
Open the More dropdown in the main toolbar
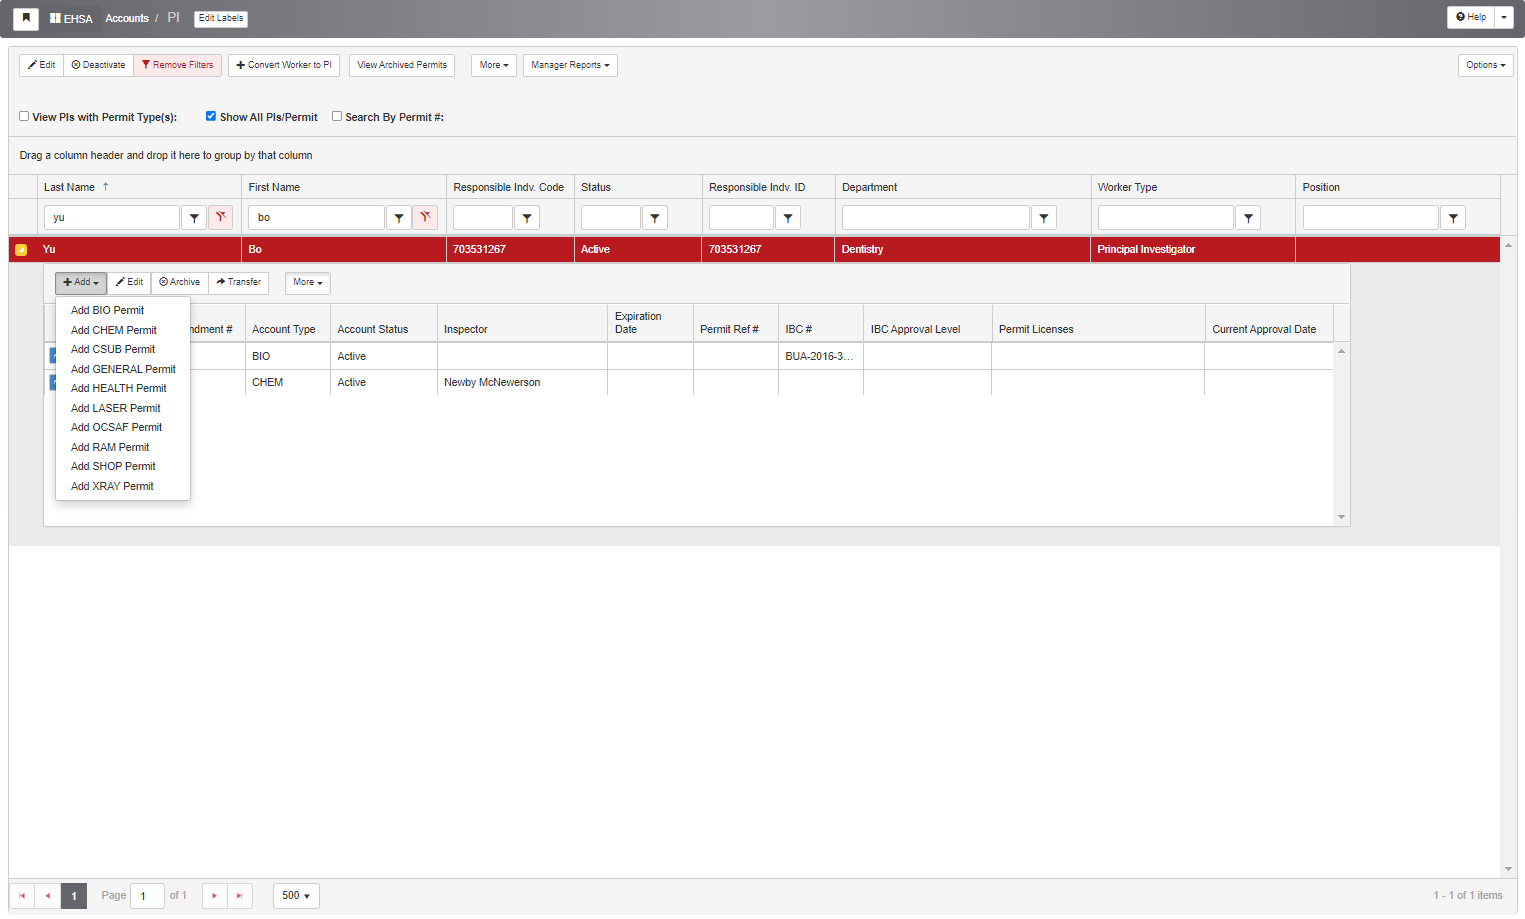(x=494, y=65)
